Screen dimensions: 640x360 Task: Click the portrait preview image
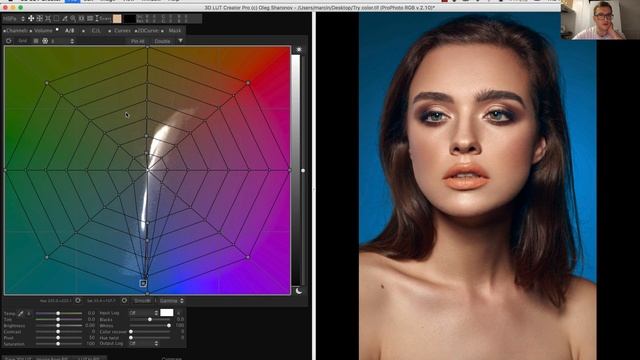[x=478, y=186]
